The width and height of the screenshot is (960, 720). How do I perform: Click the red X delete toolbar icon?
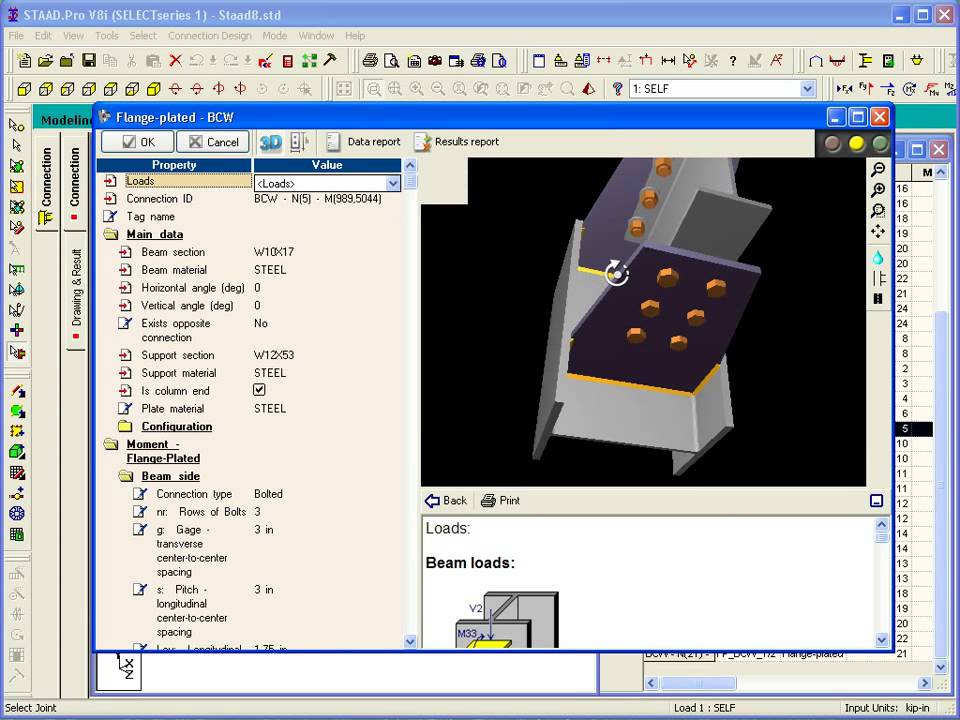[176, 61]
